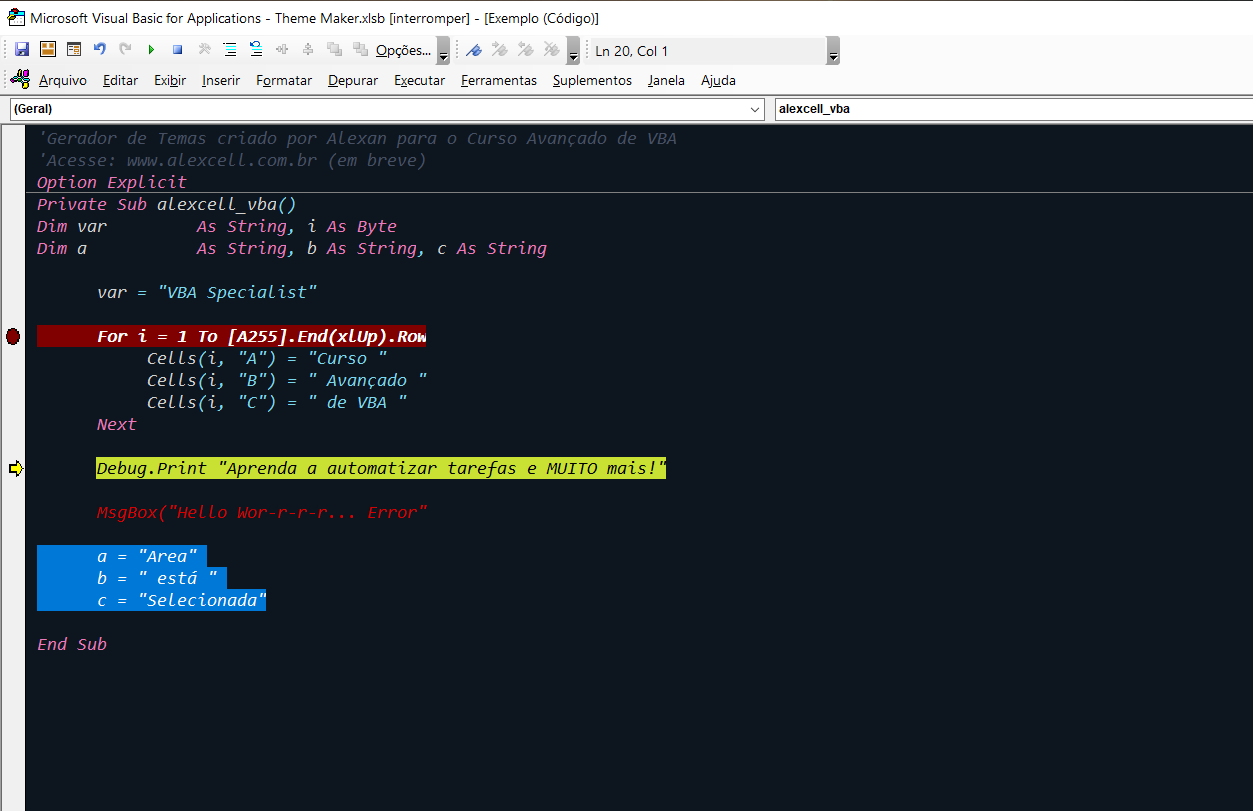Open the alexcell_vba procedure dropdown
1253x811 pixels.
[1013, 109]
